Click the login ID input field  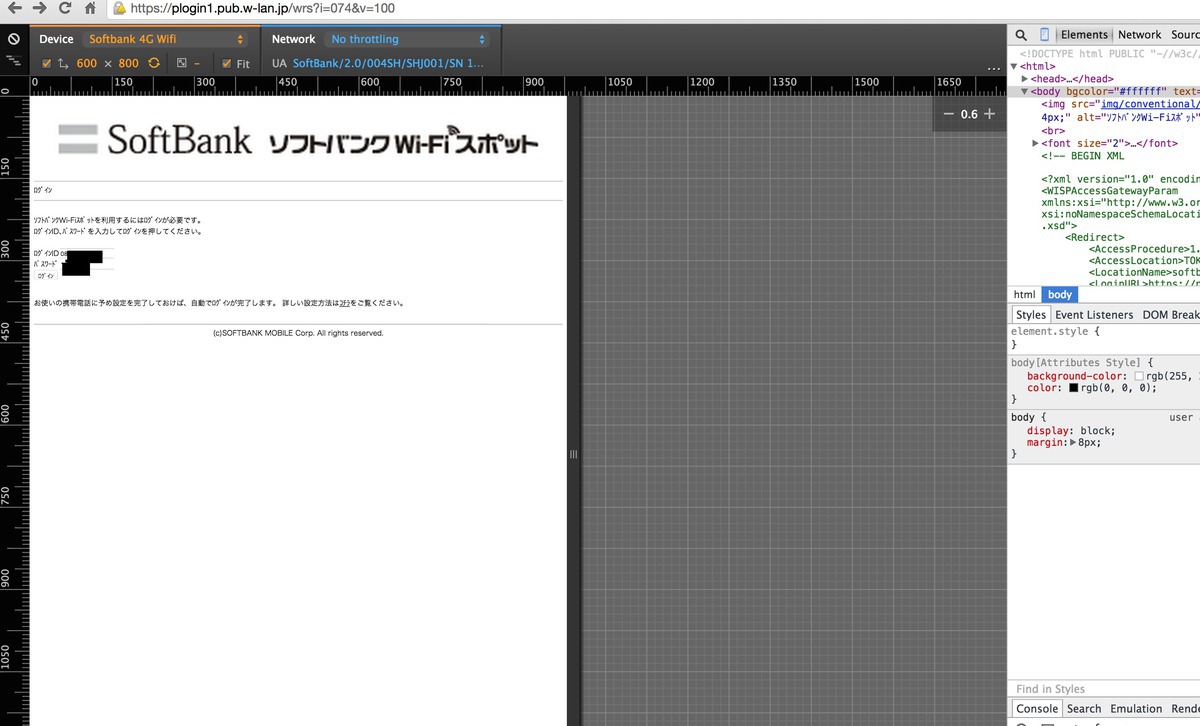87,254
